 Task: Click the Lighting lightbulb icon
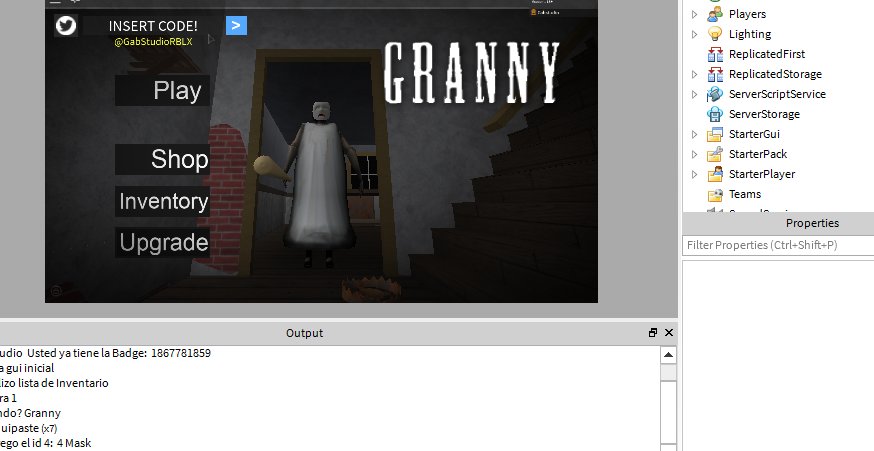(715, 34)
